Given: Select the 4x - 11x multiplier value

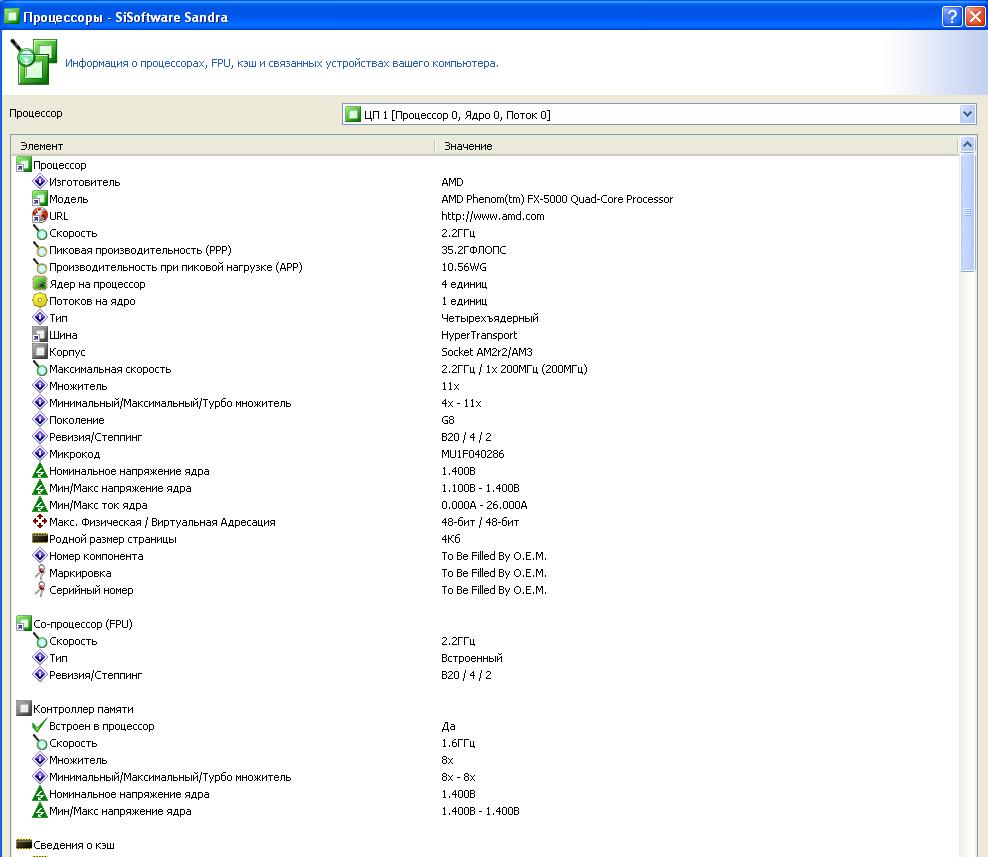Looking at the screenshot, I should pos(461,403).
